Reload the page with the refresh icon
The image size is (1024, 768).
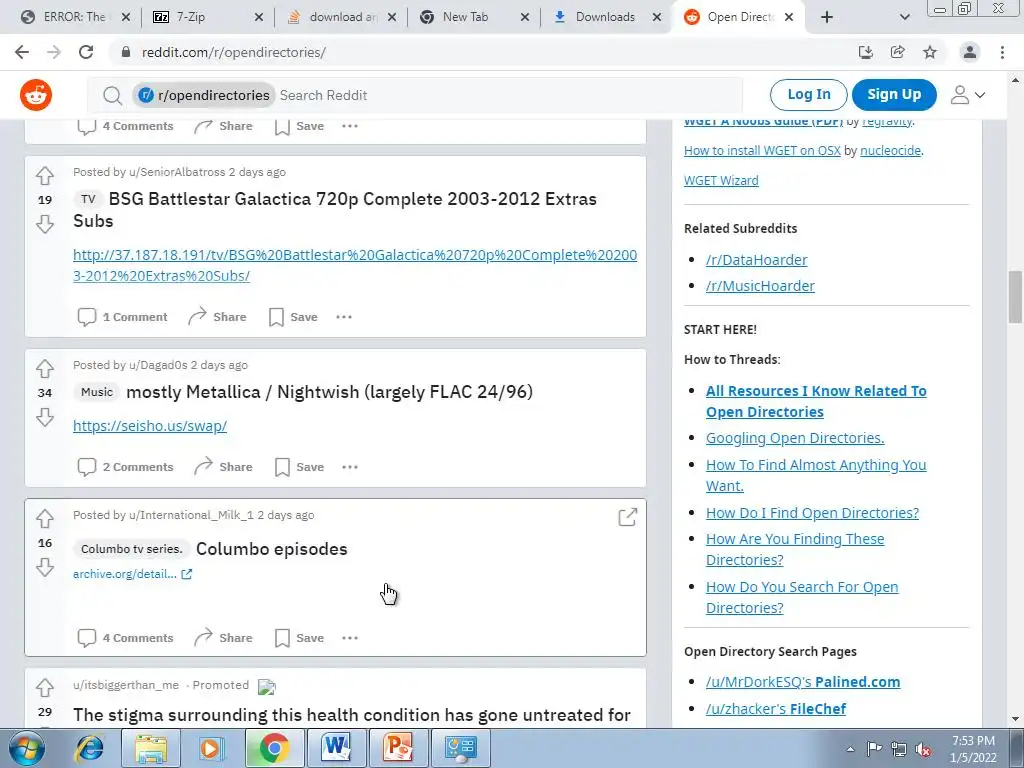coord(86,52)
